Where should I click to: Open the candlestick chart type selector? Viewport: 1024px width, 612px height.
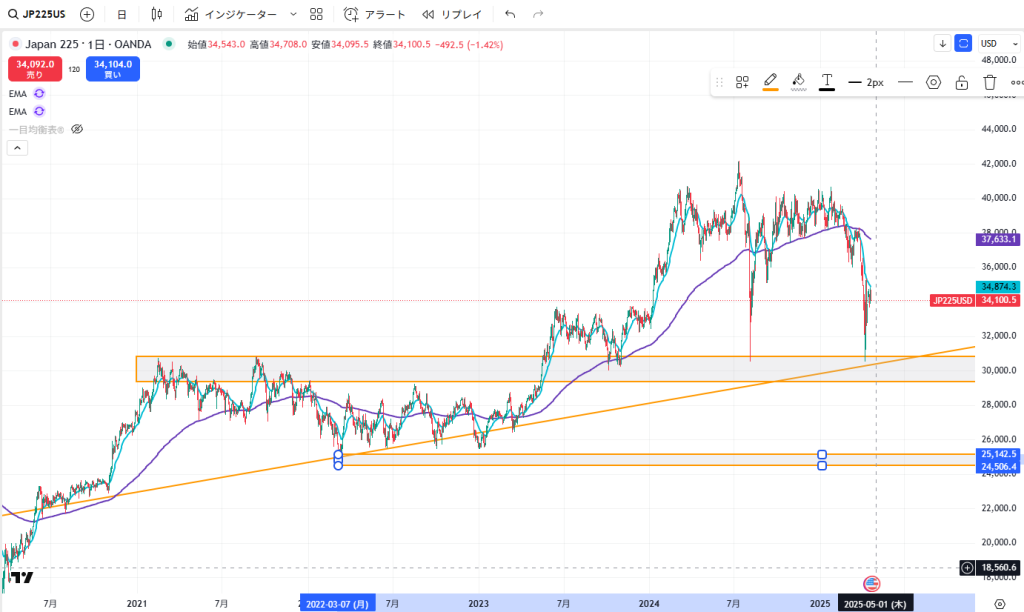(x=156, y=14)
